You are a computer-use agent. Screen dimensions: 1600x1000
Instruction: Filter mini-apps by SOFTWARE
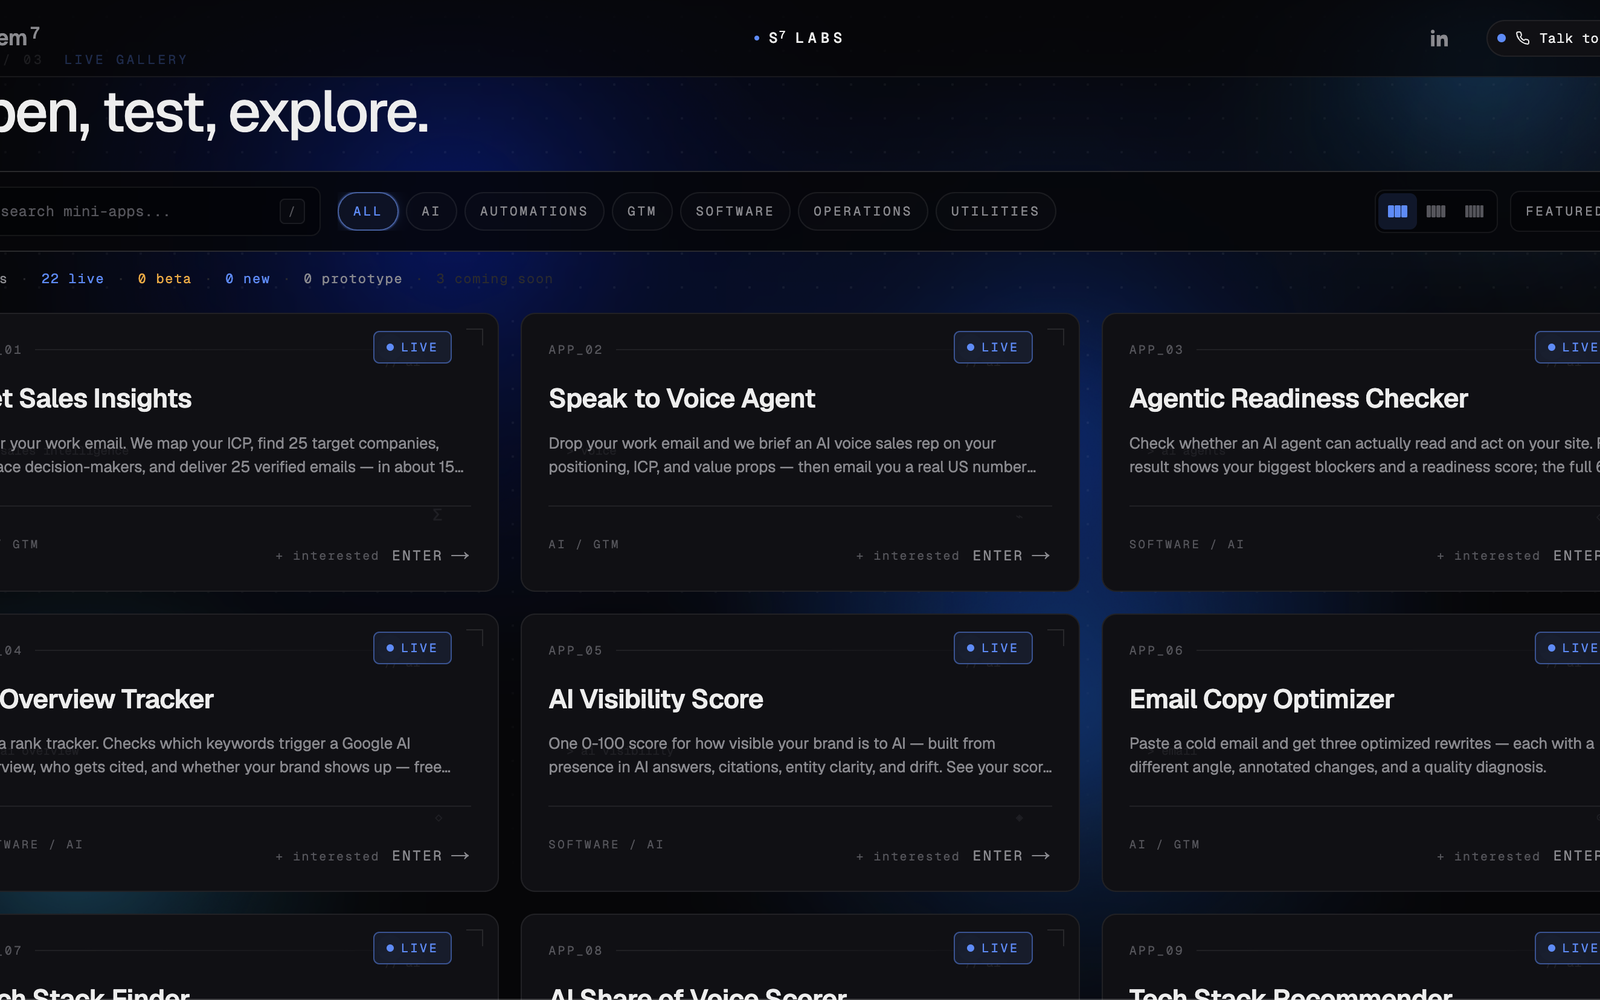tap(735, 211)
